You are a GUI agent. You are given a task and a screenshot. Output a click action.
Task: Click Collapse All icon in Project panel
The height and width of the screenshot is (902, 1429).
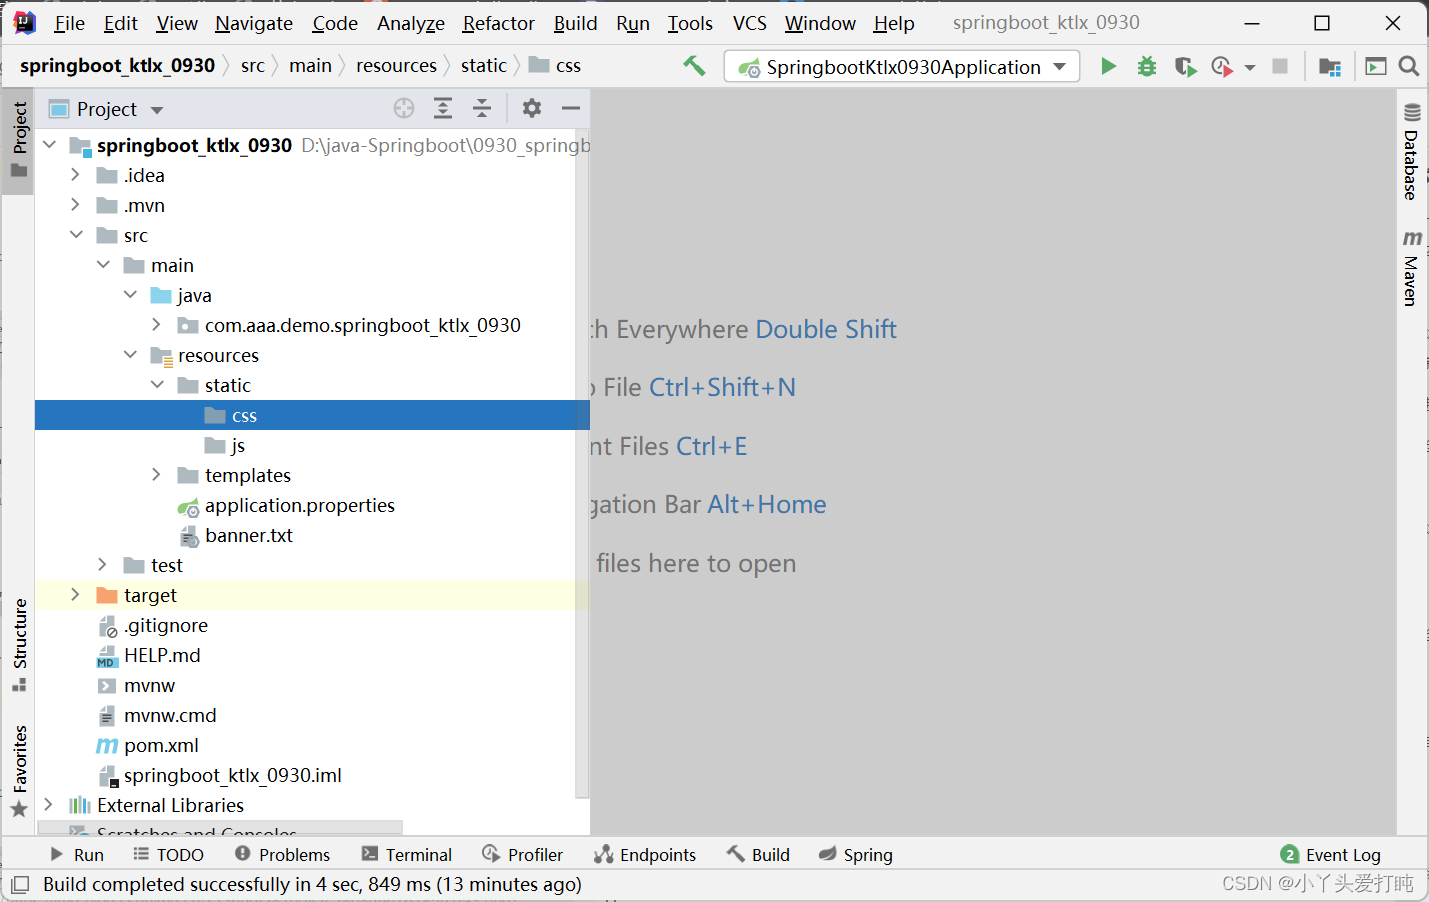pyautogui.click(x=482, y=108)
